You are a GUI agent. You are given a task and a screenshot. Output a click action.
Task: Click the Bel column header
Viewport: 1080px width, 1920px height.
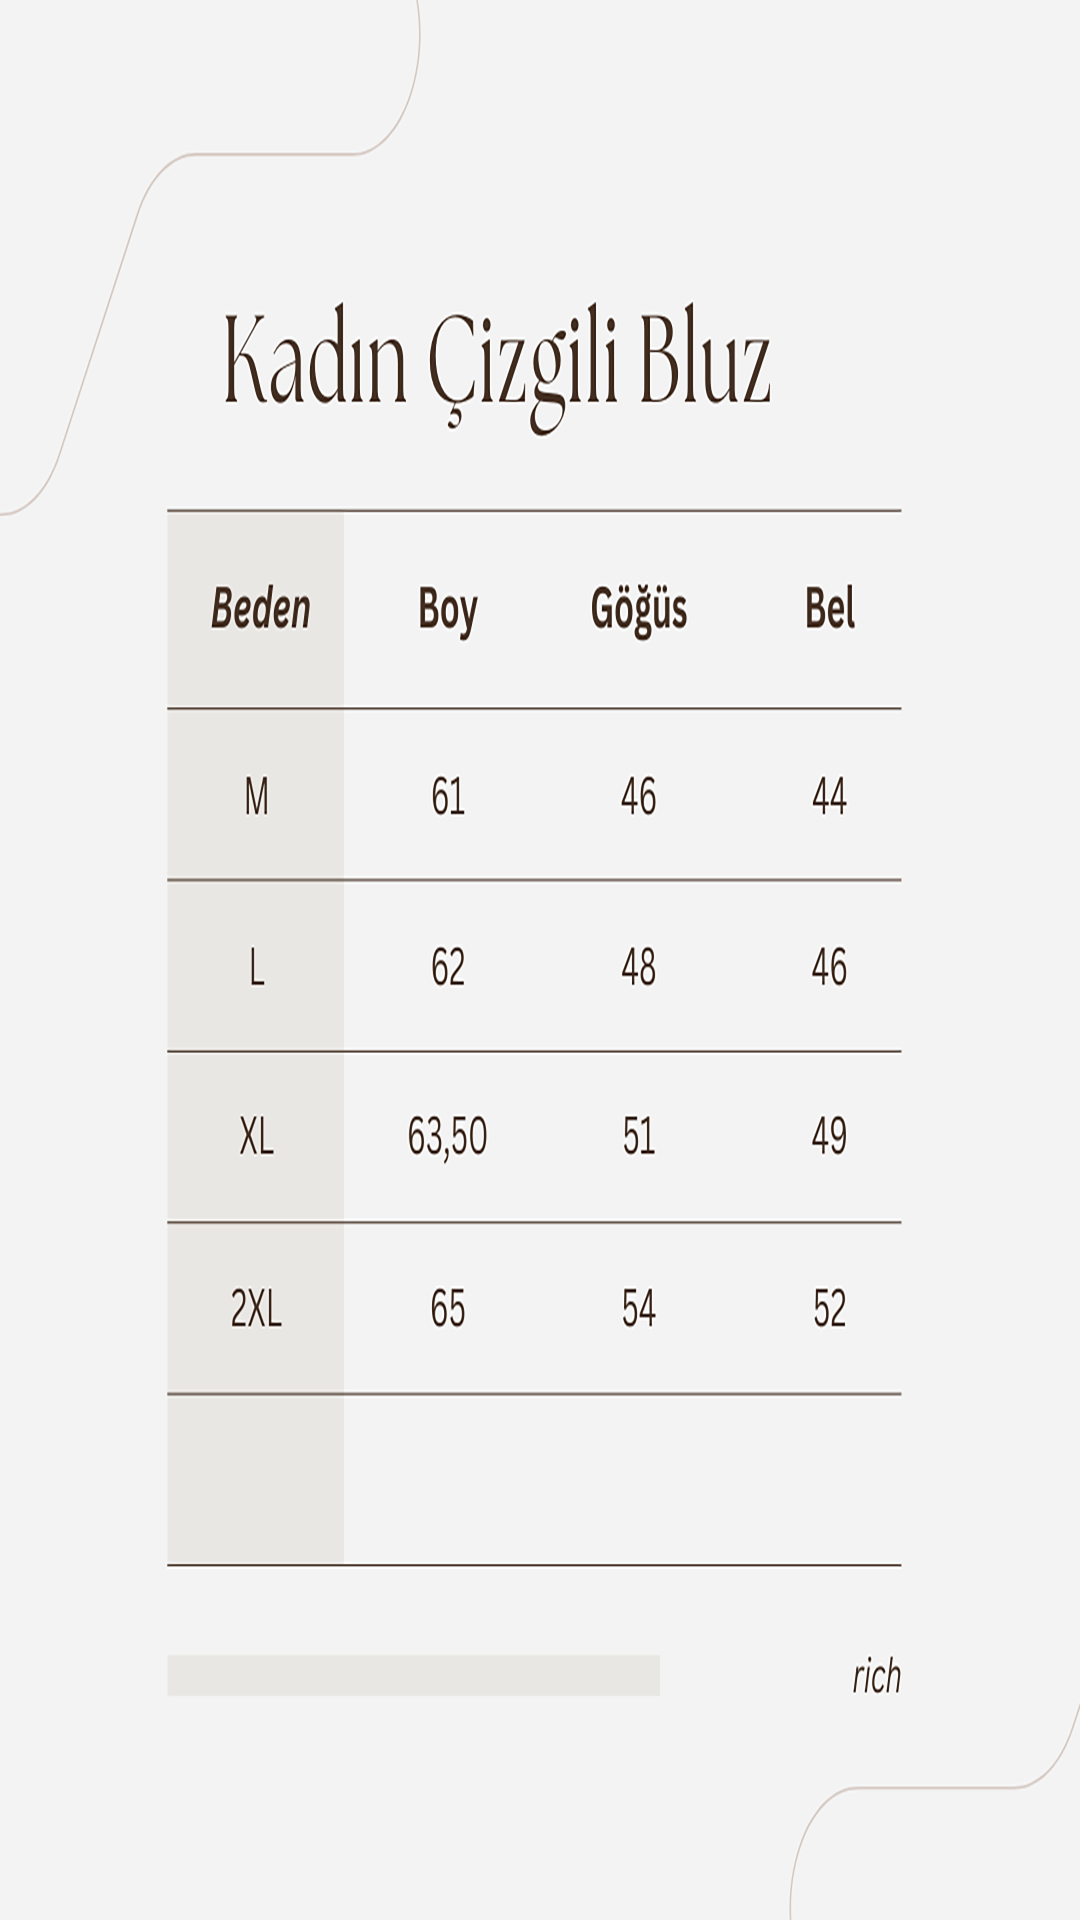830,608
